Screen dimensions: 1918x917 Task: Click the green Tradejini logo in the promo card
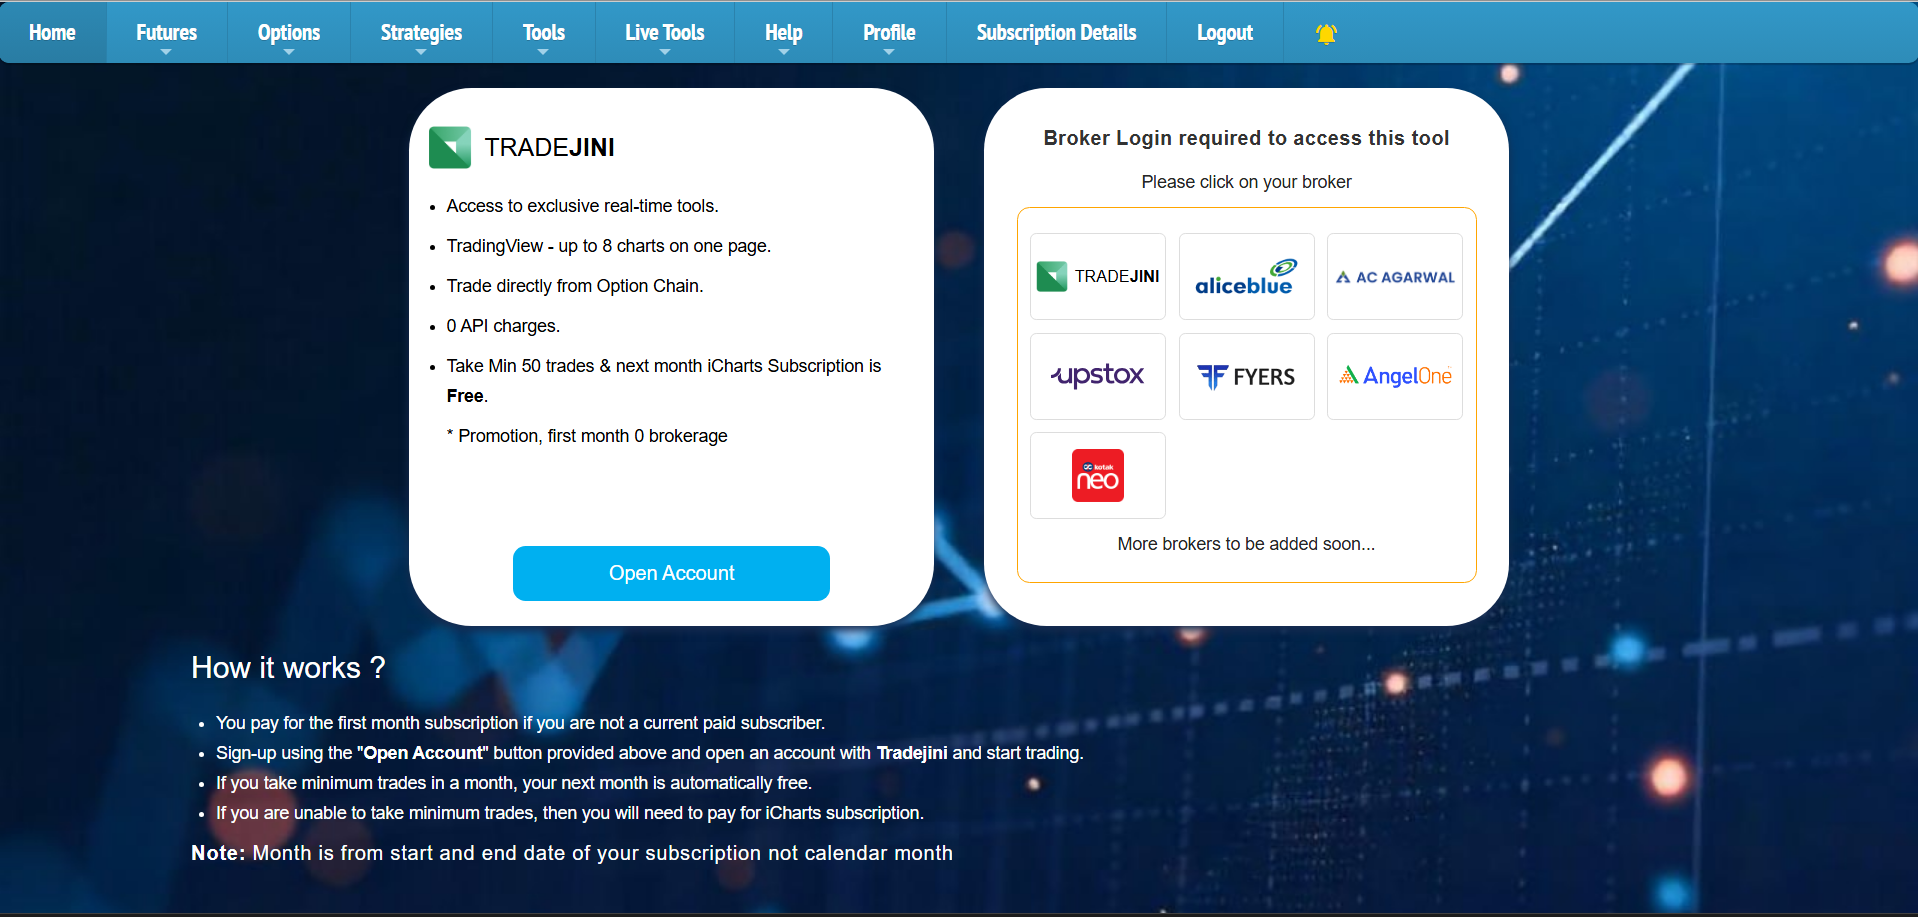click(x=450, y=147)
